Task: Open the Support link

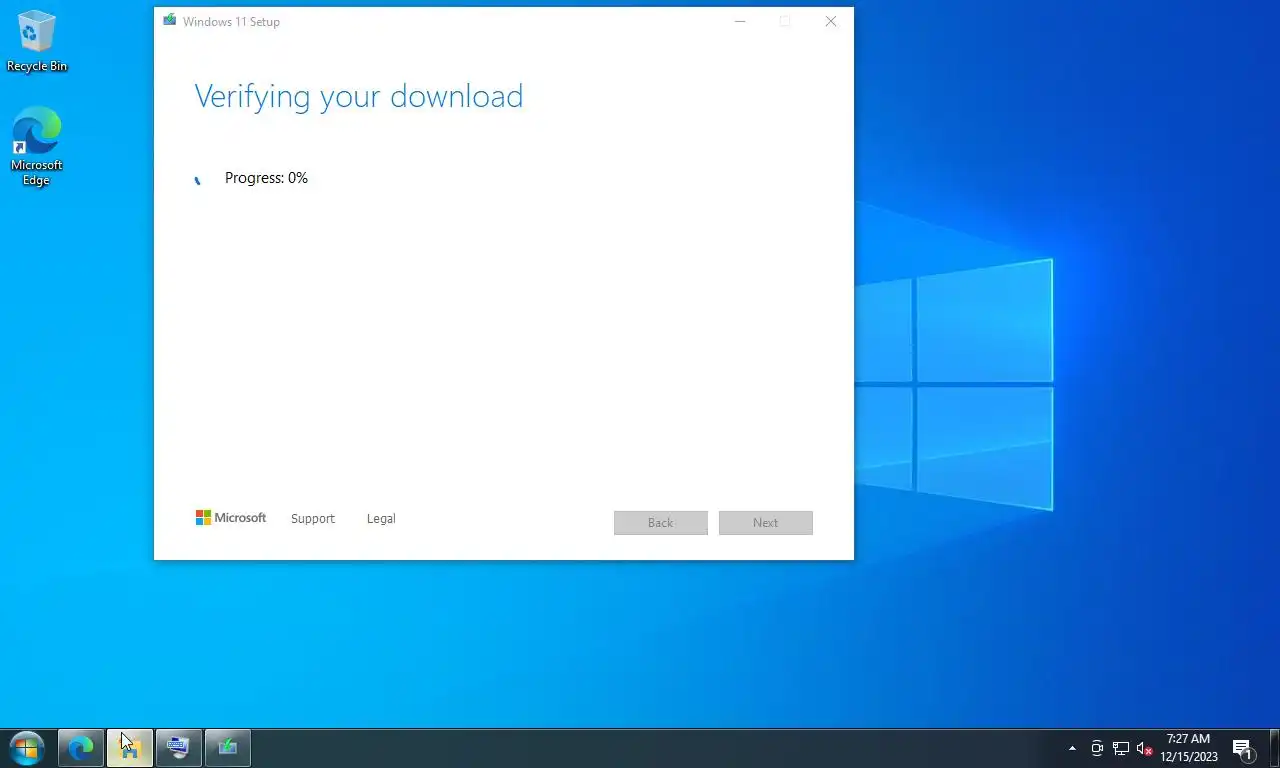Action: click(x=313, y=518)
